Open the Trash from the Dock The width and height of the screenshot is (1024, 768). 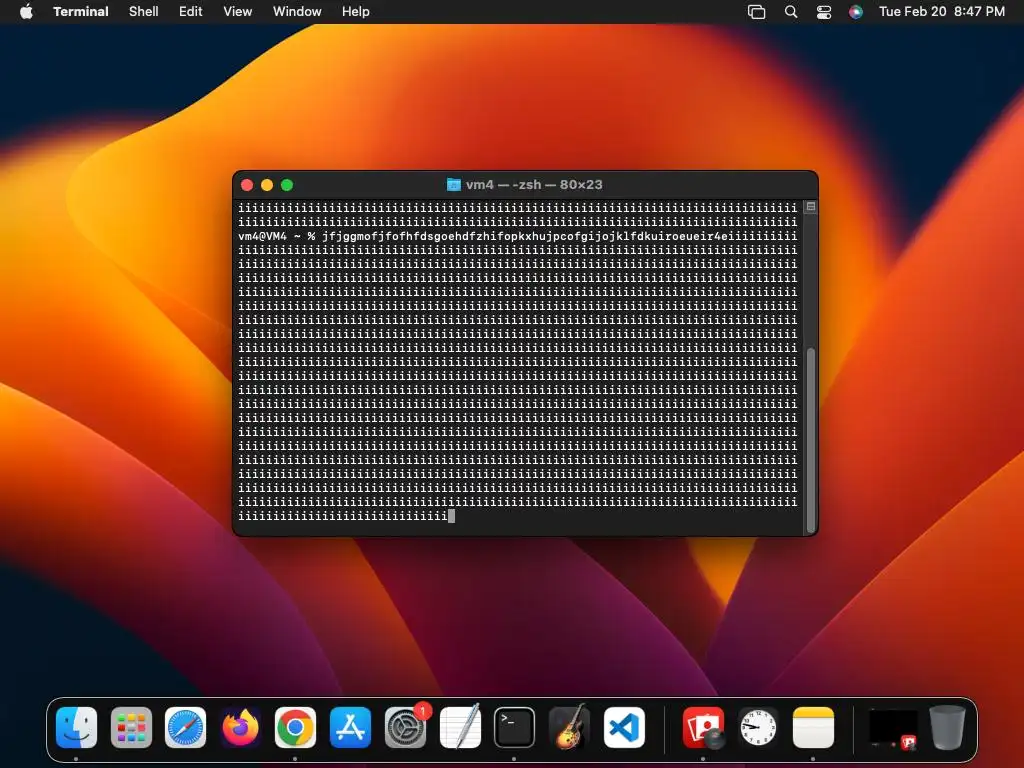[947, 727]
